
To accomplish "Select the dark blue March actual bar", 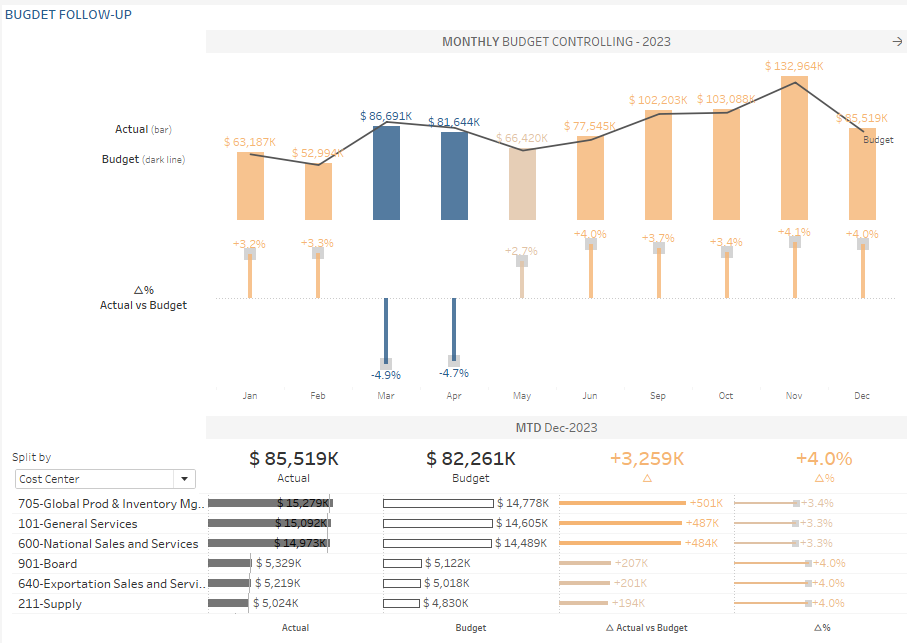I will coord(386,172).
